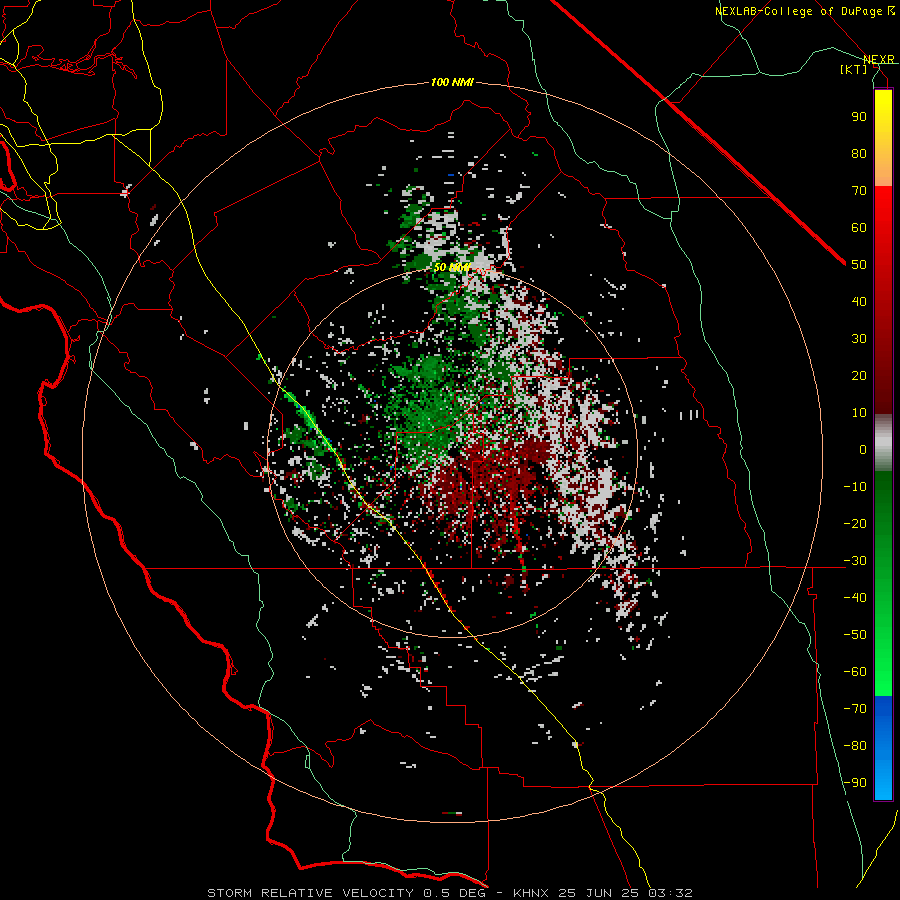Click the NEXLAB-College of DuPage watermark text

pos(805,11)
